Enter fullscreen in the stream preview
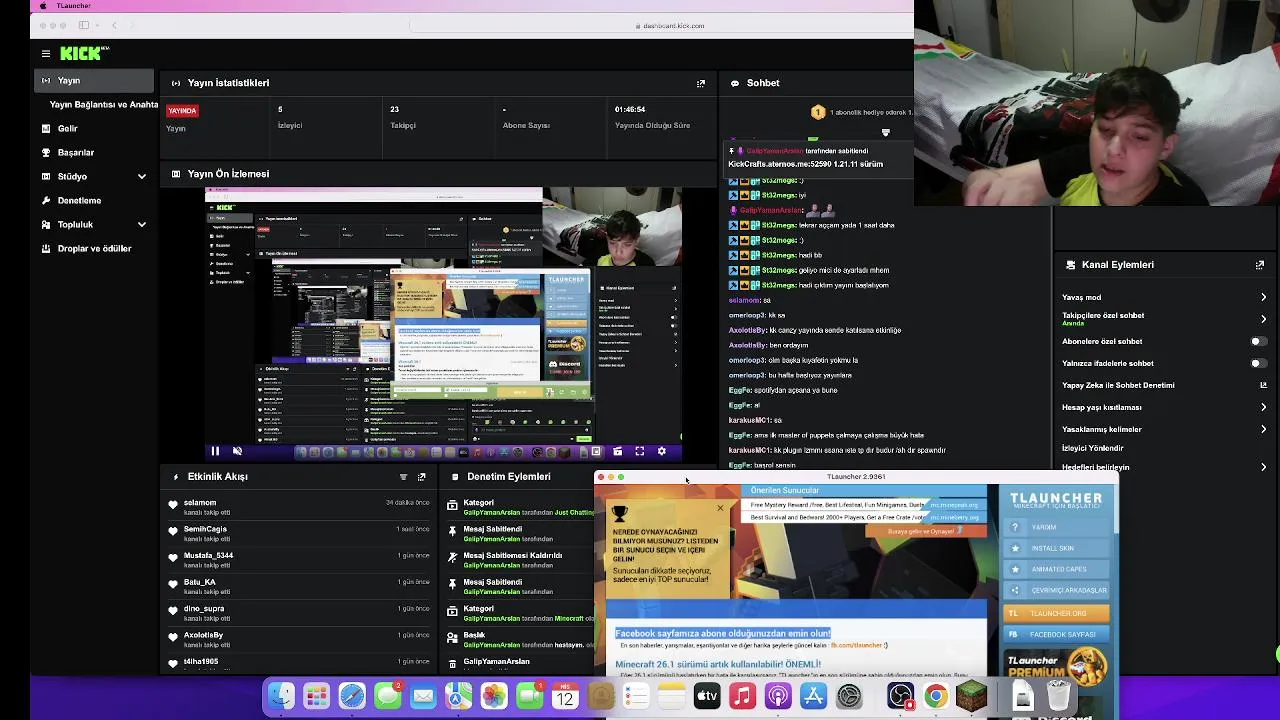The width and height of the screenshot is (1280, 720). coord(639,452)
